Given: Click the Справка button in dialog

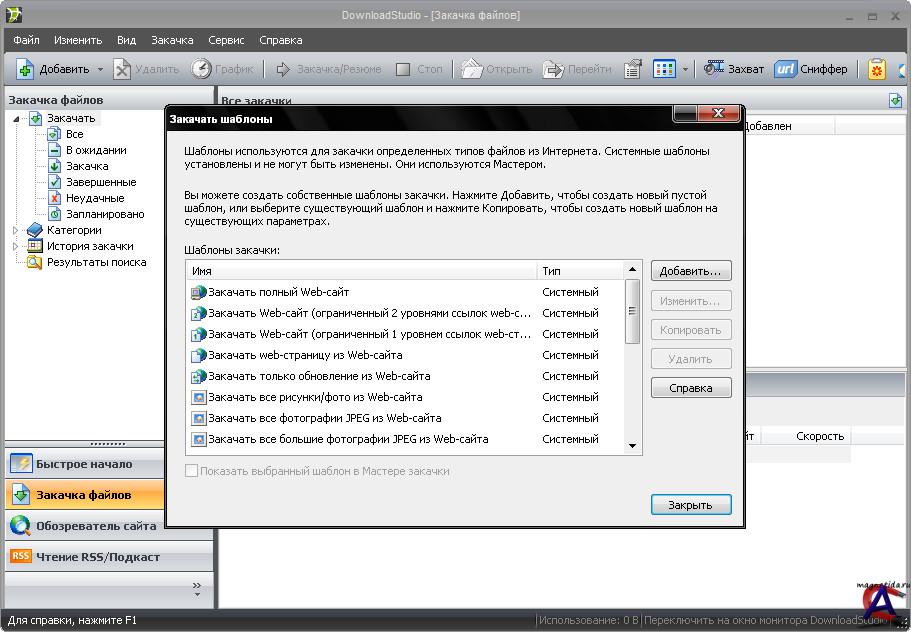Looking at the screenshot, I should tap(690, 388).
